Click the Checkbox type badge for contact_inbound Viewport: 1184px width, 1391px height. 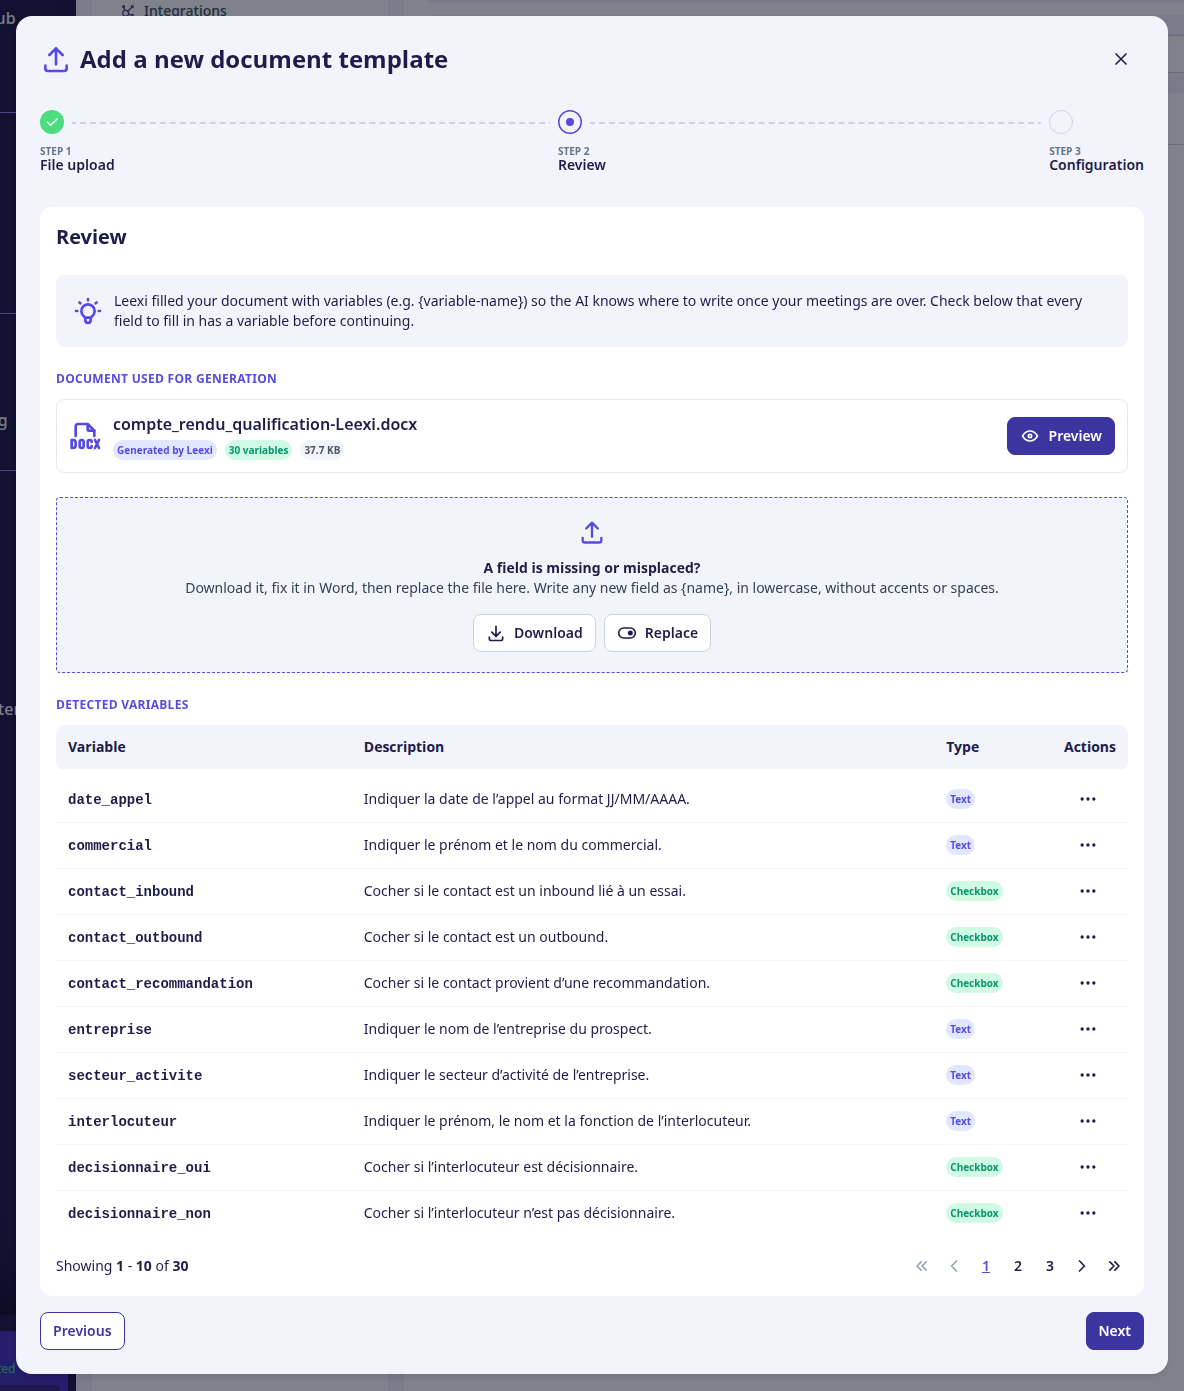[974, 891]
